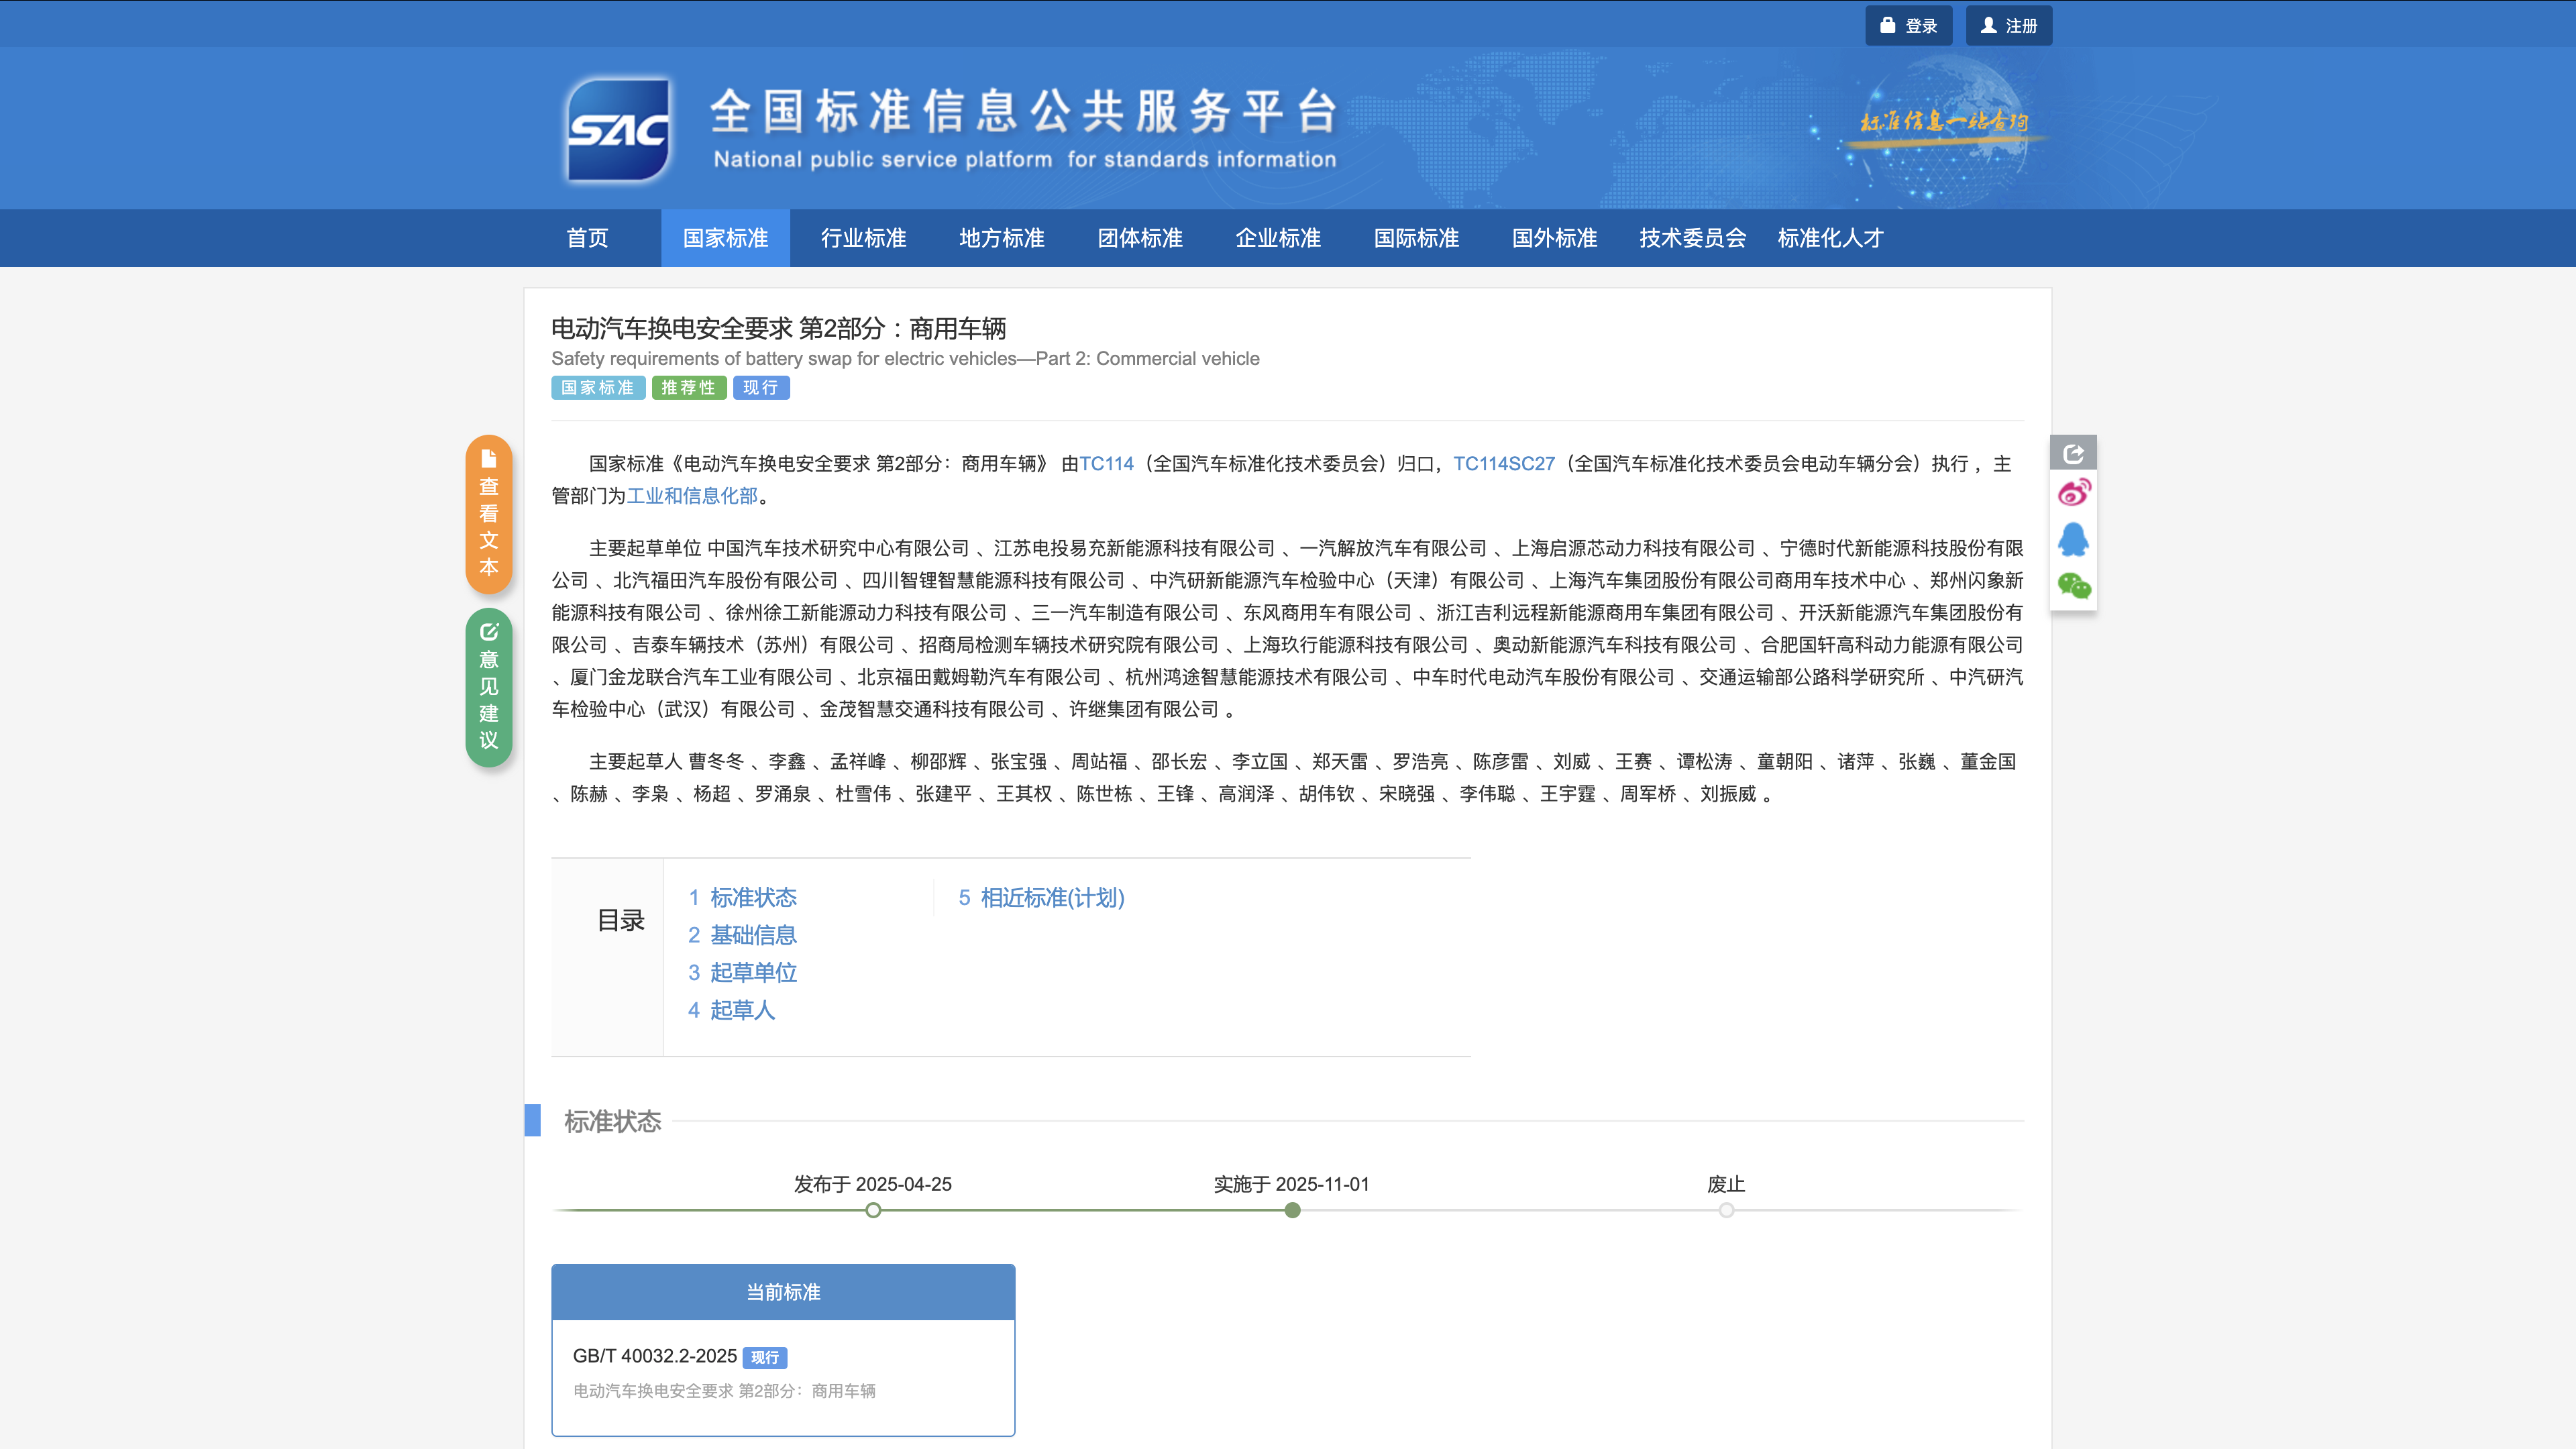Open the 意见建议 green side button
2576x1449 pixels.
[489, 687]
